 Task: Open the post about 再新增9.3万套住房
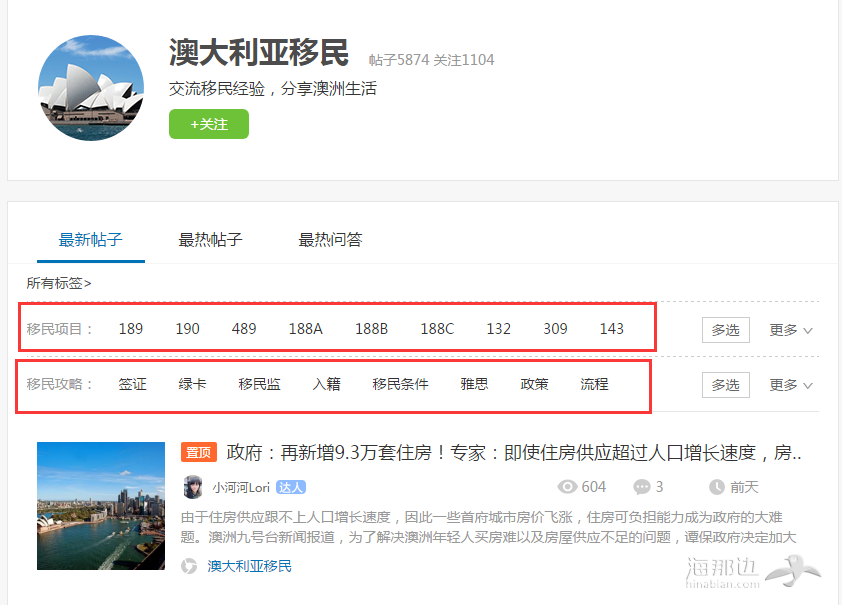(x=514, y=453)
